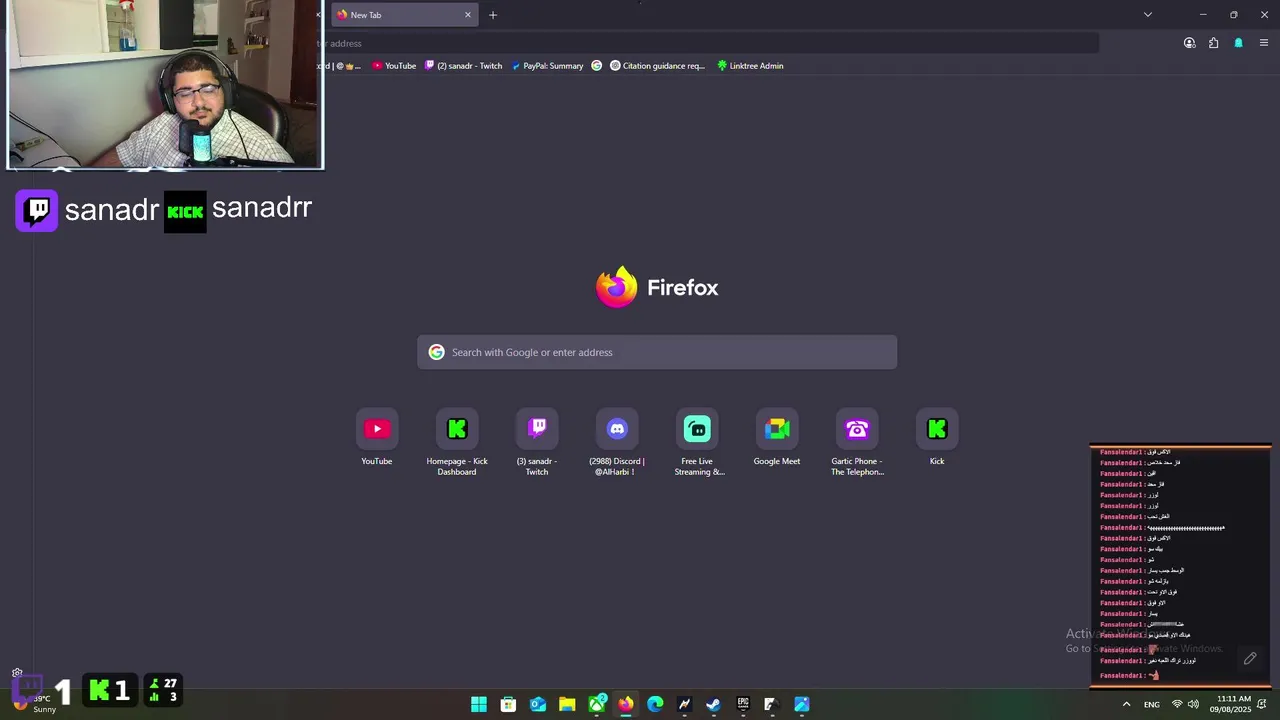Open a new tab with plus button
1280x720 pixels.
pos(493,15)
